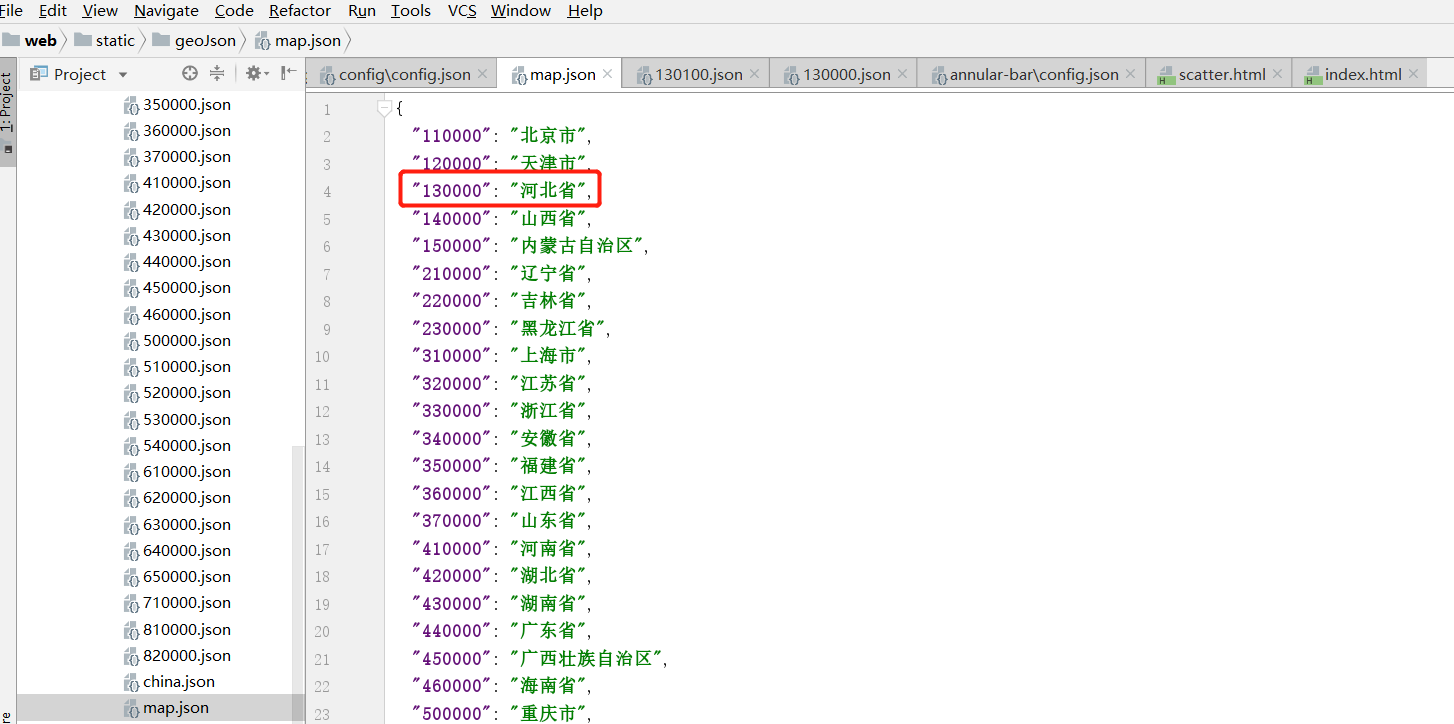The image size is (1454, 724).
Task: Select 370000.json in the project tree
Action: point(177,157)
